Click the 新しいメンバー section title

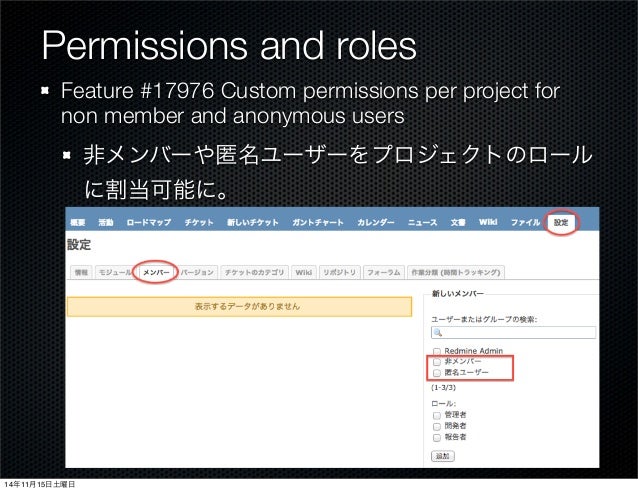tap(458, 293)
